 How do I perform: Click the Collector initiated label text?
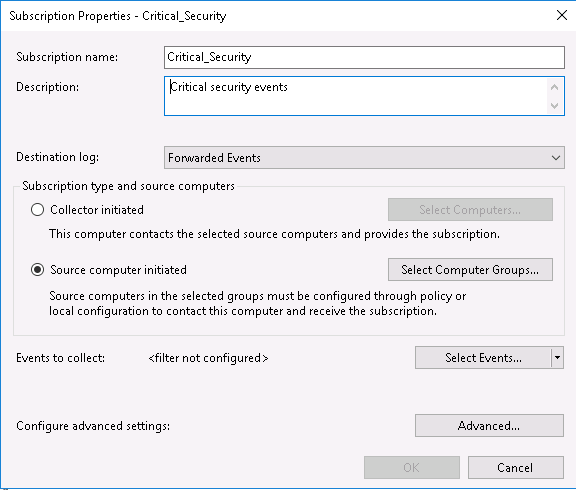(97, 210)
